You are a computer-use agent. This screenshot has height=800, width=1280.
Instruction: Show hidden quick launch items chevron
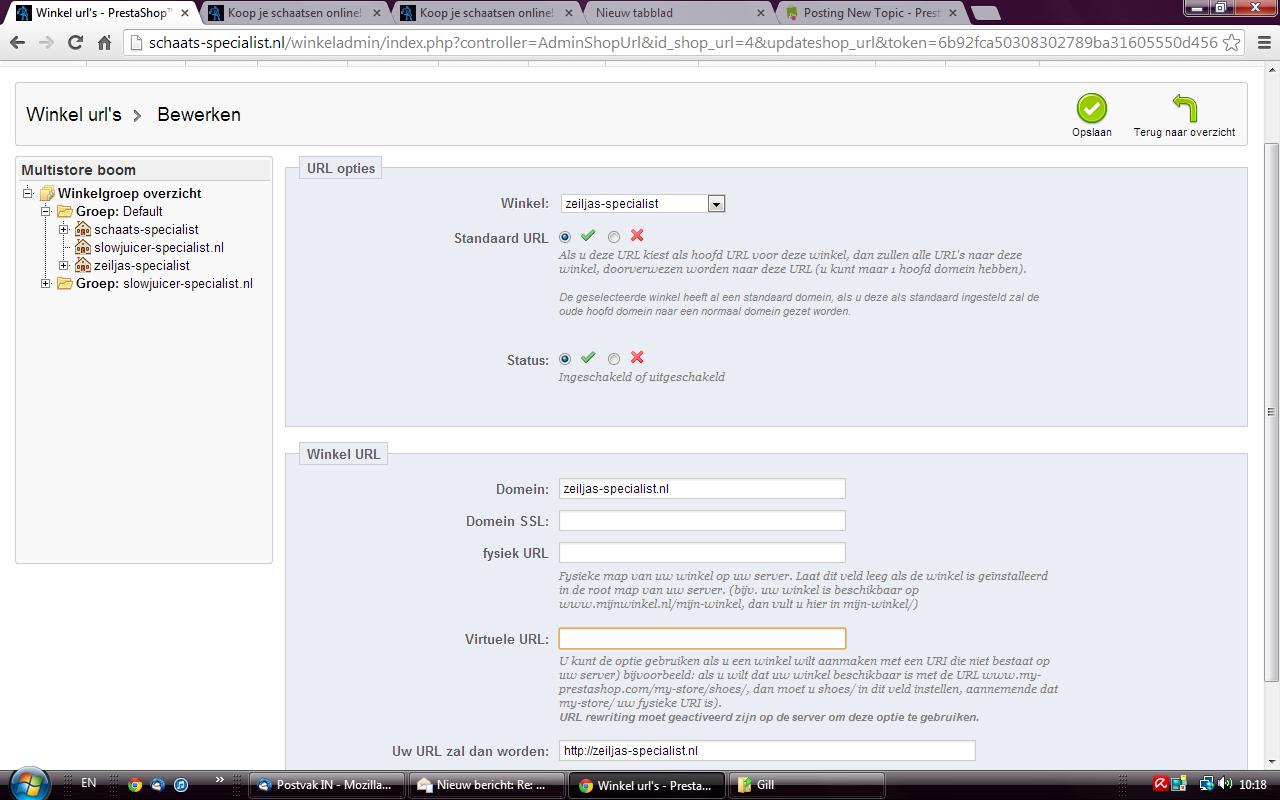(219, 781)
